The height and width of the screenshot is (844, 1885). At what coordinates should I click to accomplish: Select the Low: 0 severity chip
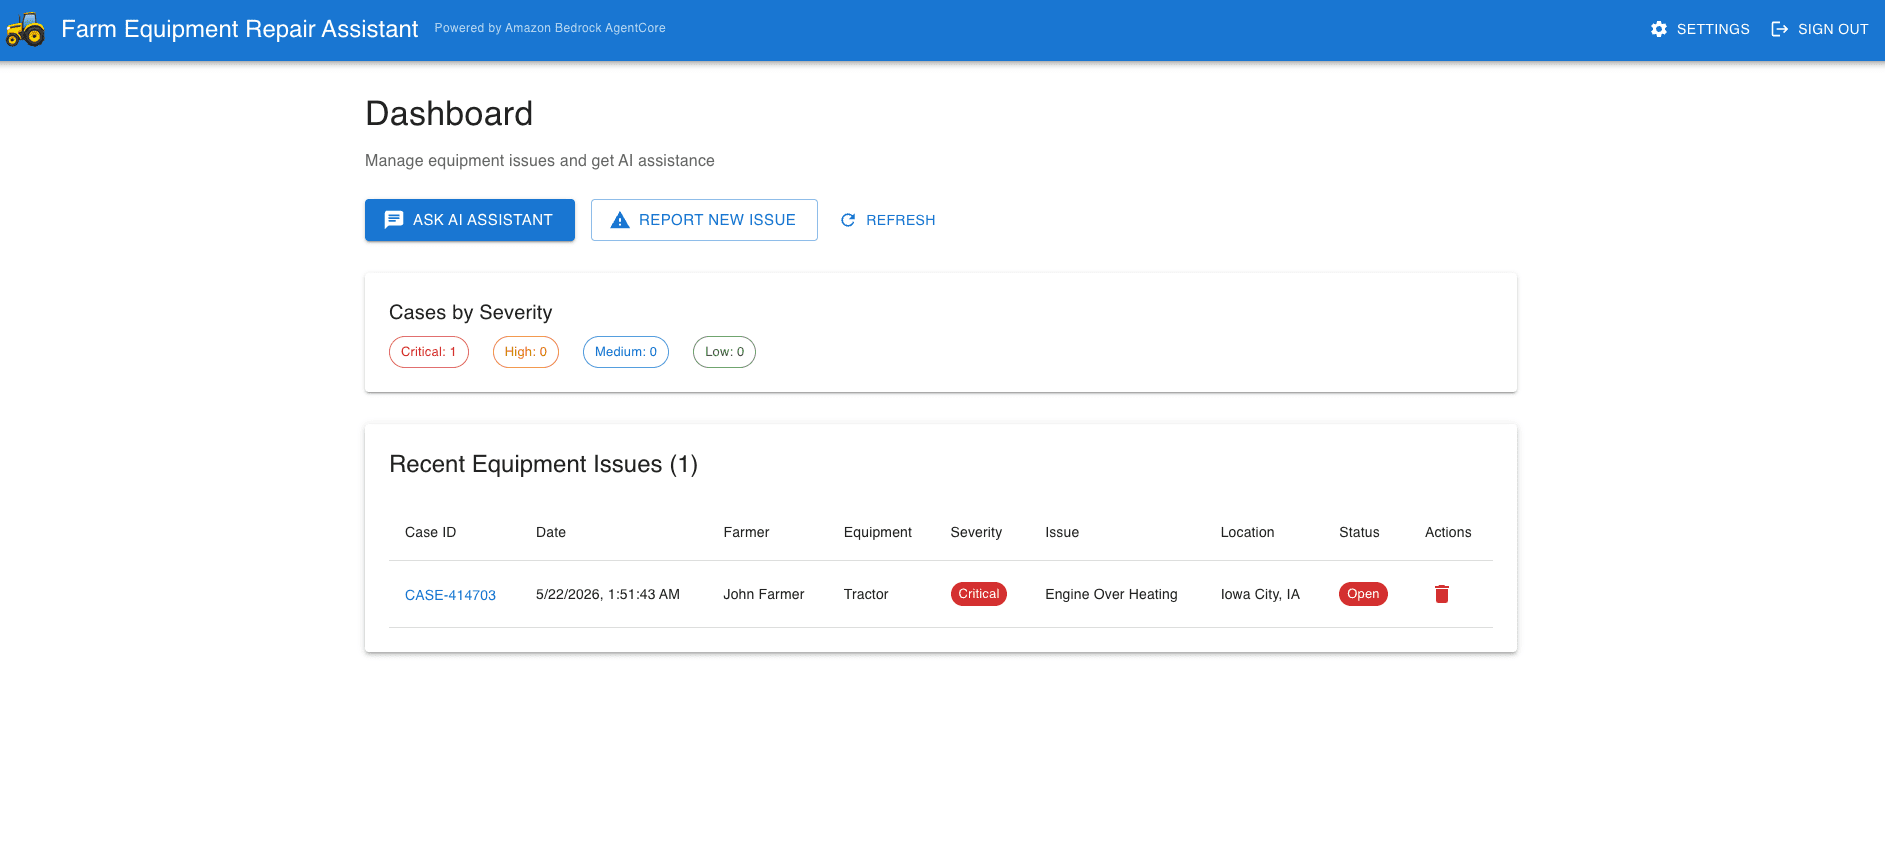tap(724, 352)
